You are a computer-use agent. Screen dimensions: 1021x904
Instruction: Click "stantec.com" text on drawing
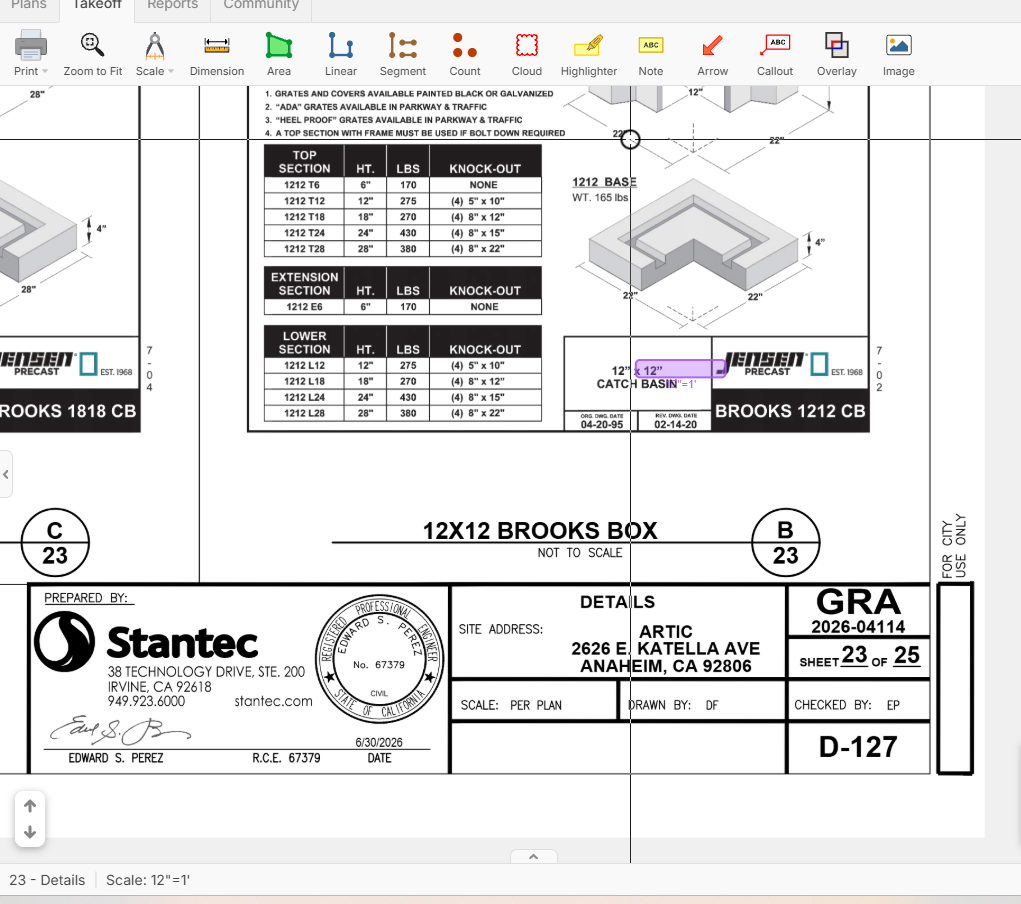[x=273, y=701]
